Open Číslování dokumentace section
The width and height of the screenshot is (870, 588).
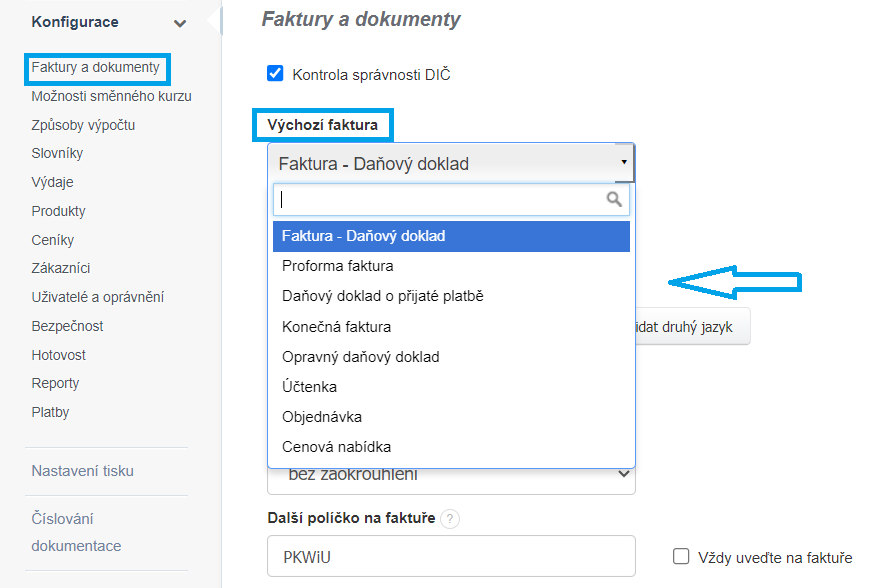76,532
